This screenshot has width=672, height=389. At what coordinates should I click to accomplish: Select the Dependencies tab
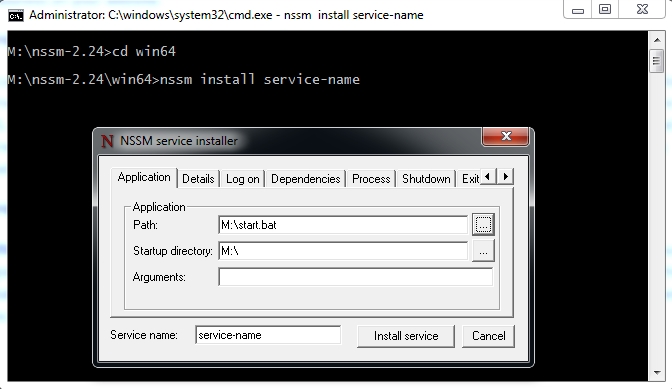pyautogui.click(x=306, y=179)
